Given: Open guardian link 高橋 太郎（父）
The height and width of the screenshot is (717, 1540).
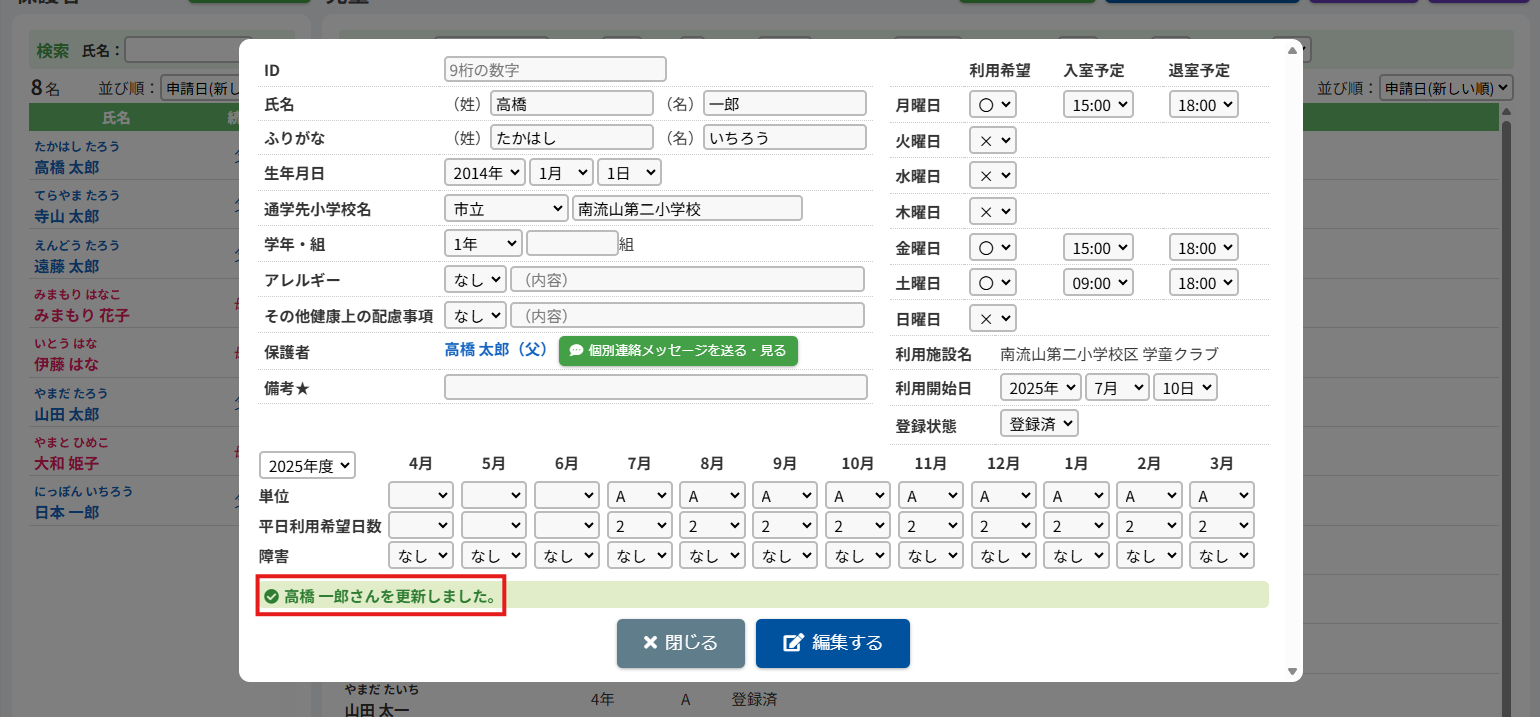Looking at the screenshot, I should click(x=496, y=350).
